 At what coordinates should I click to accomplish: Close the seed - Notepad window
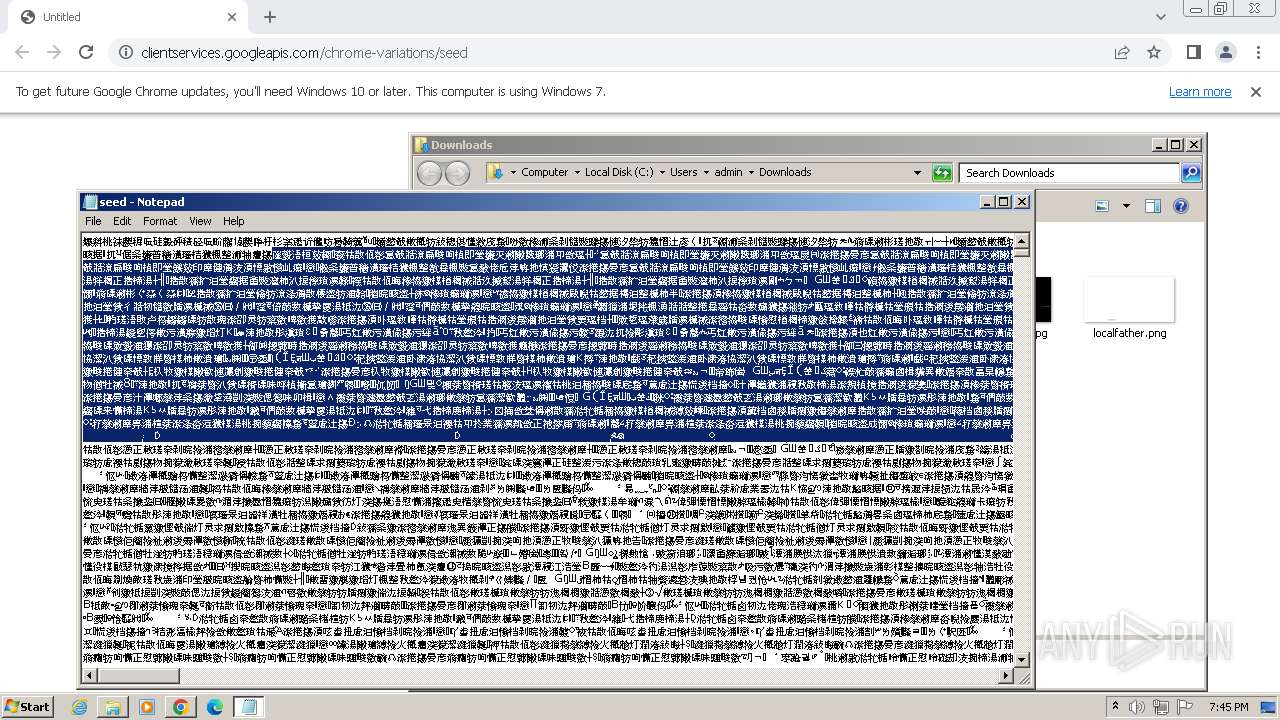(1022, 201)
